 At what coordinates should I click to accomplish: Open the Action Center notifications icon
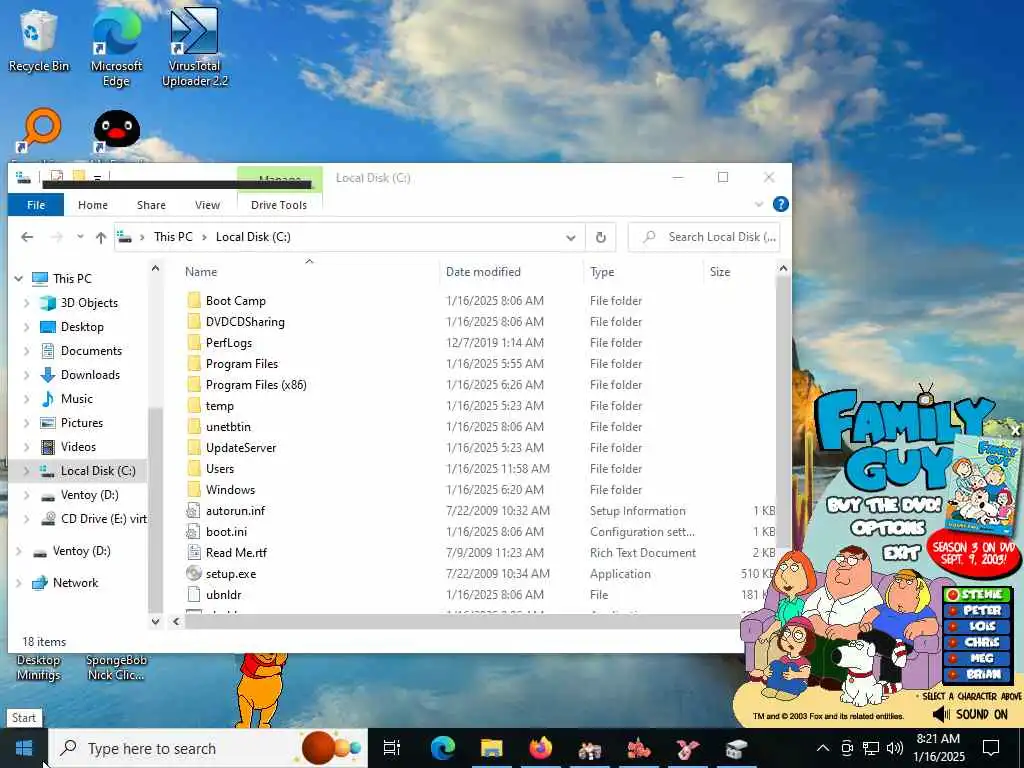(x=991, y=748)
